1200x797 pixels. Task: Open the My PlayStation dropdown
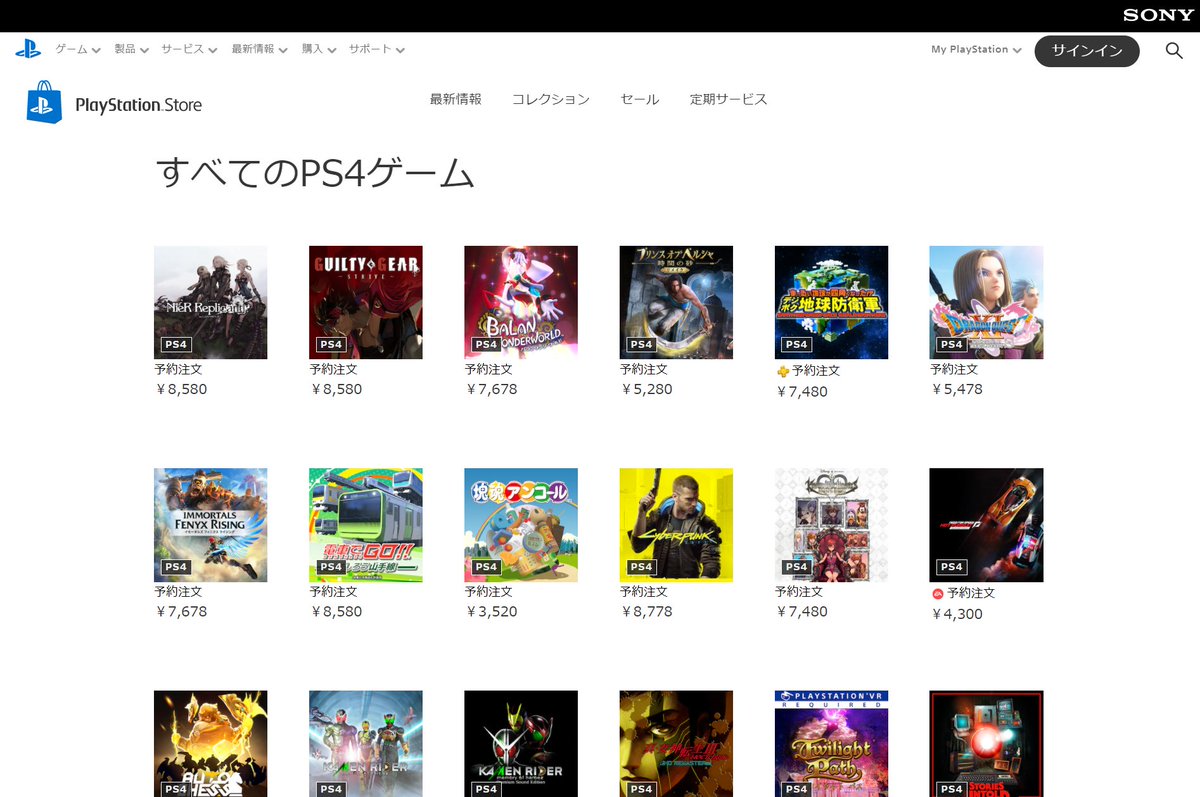(976, 49)
